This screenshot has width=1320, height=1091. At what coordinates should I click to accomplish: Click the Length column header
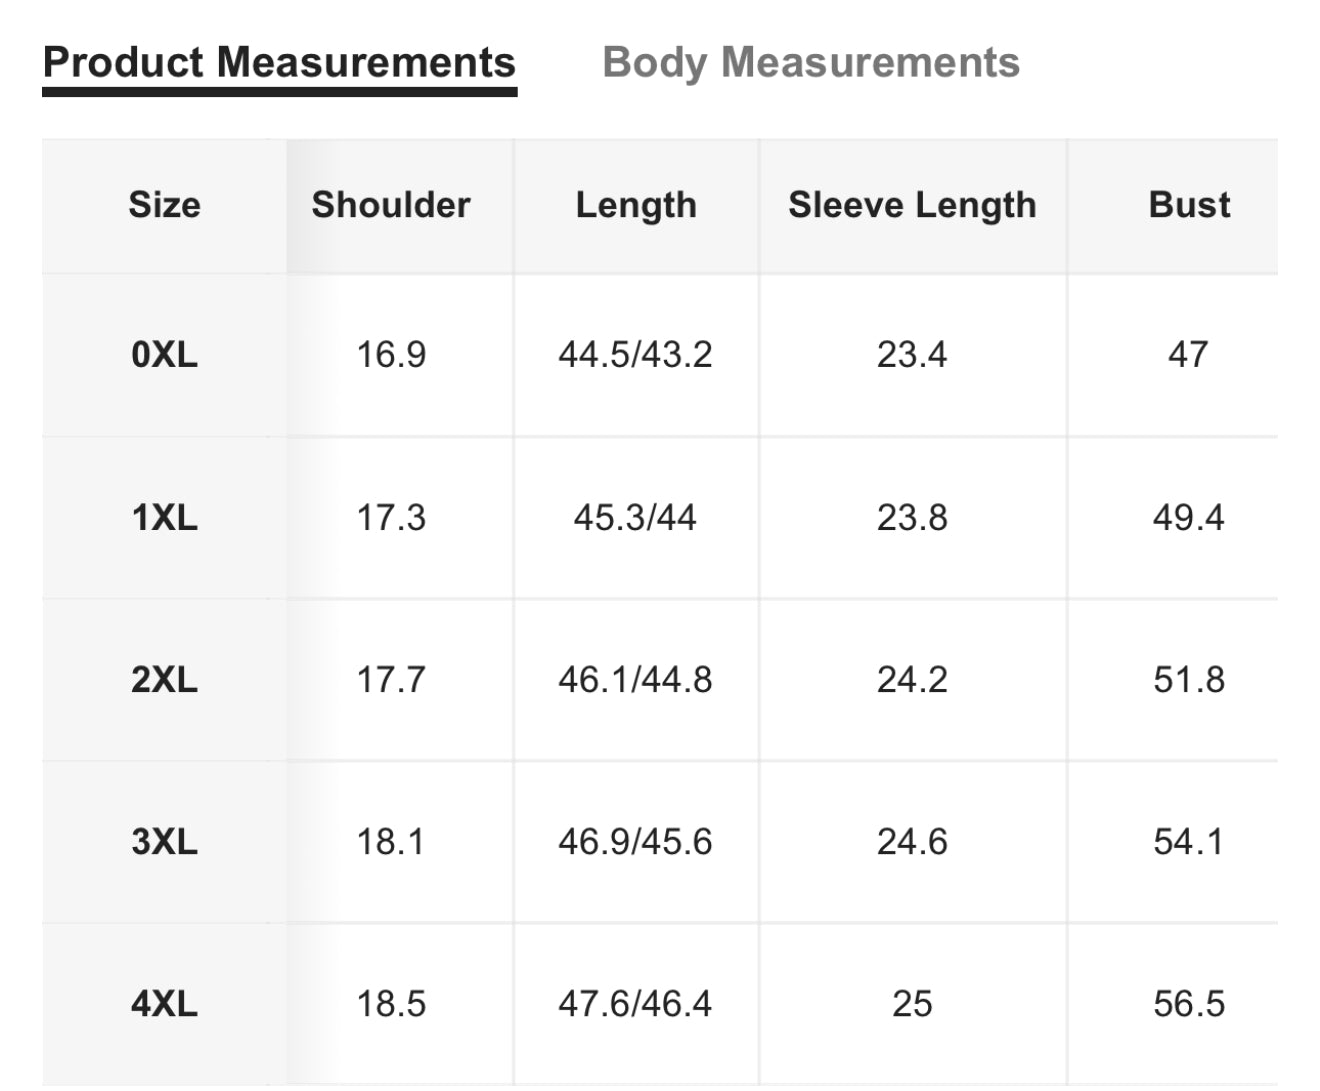pos(636,205)
